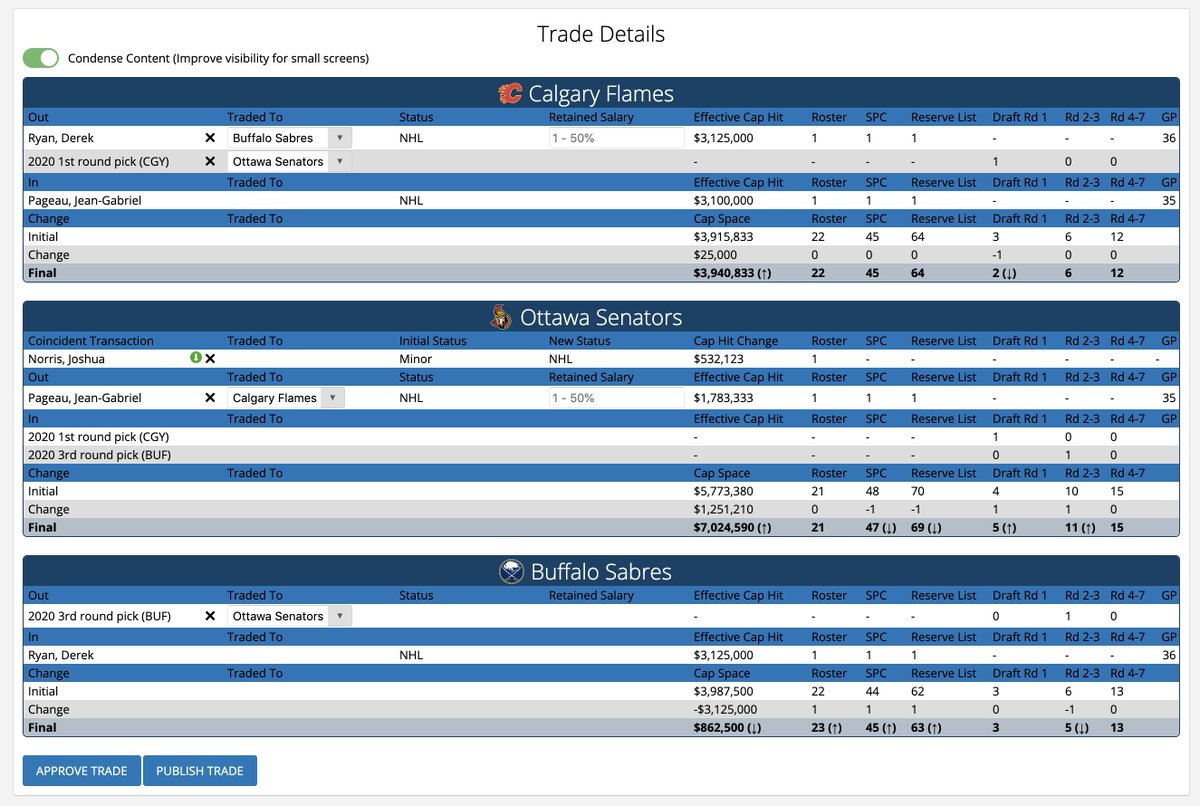
Task: Click Buffalo's final cap space $862,500
Action: [x=727, y=727]
